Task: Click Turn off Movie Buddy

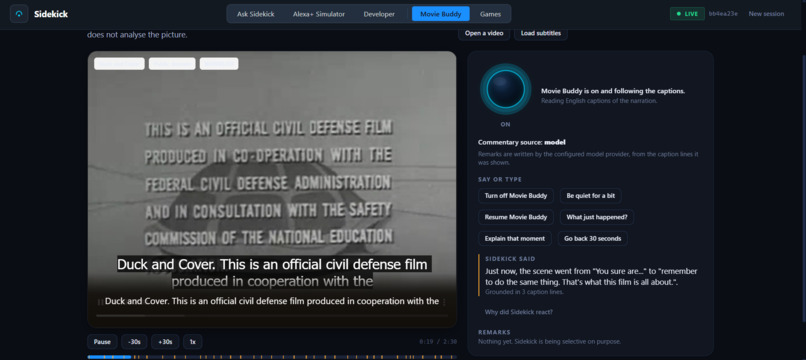Action: tap(516, 196)
